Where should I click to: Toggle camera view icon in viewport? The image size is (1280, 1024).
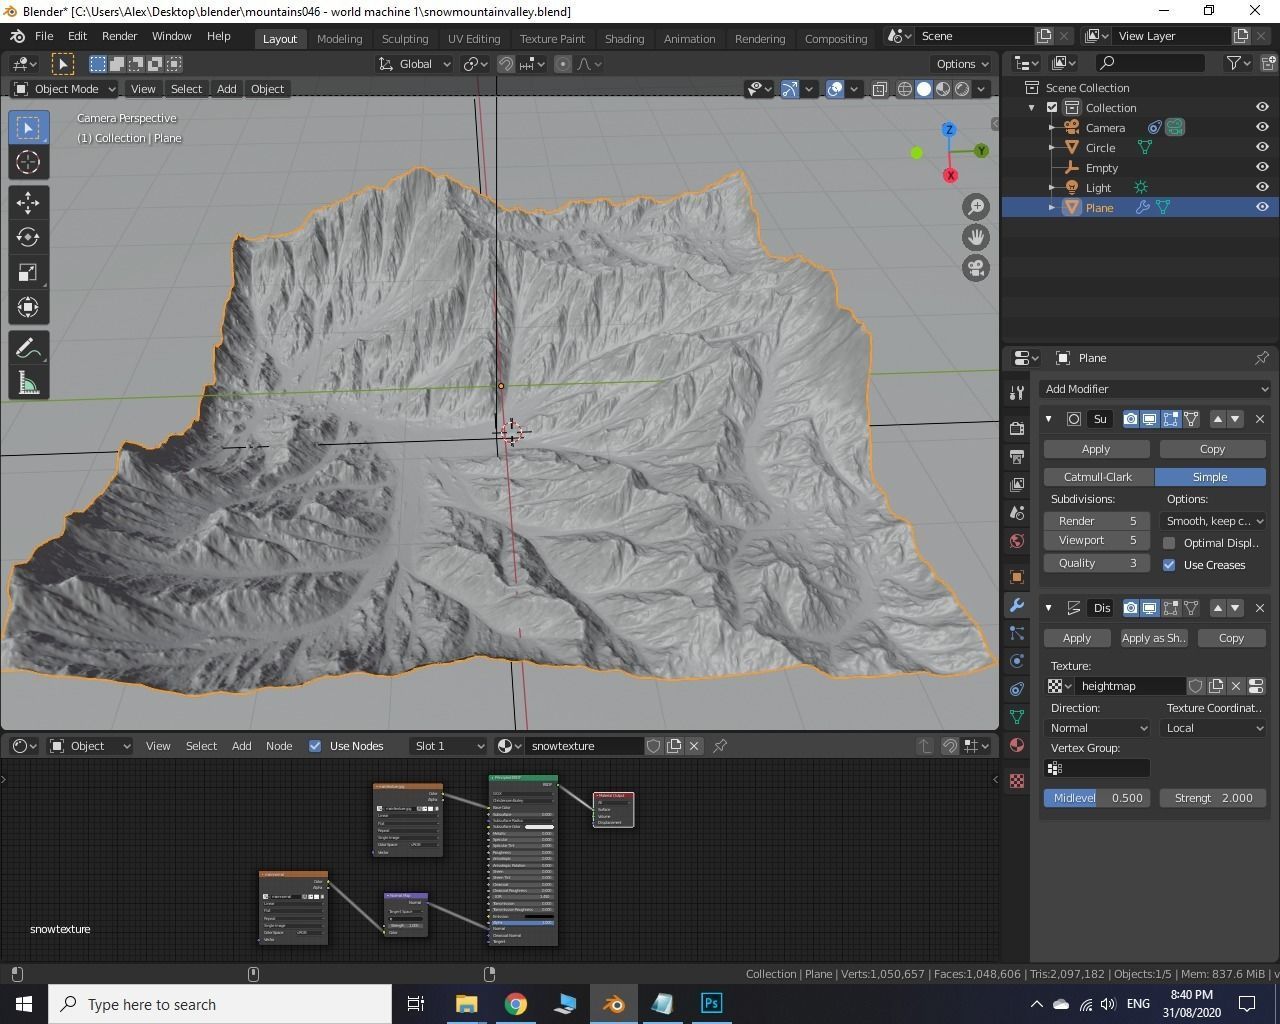coord(976,268)
